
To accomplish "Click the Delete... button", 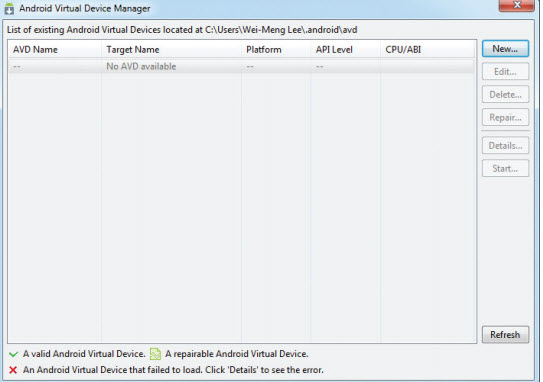I will [x=505, y=95].
